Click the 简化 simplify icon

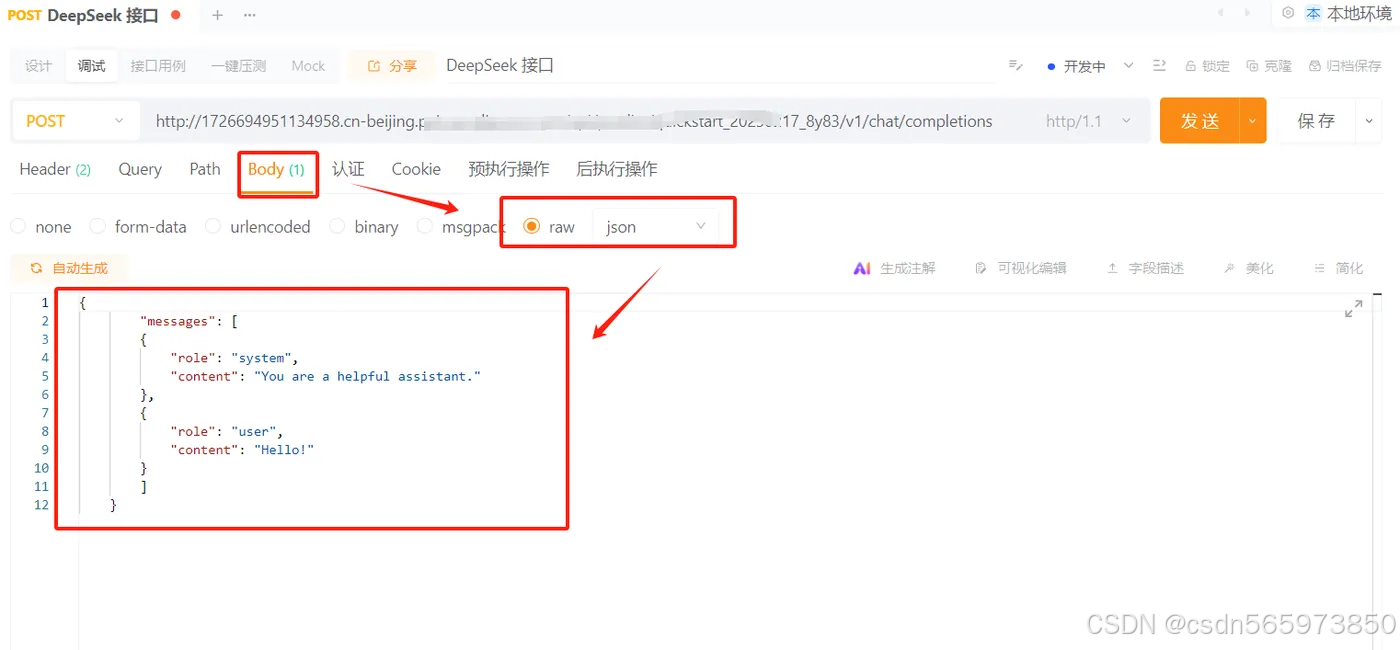[1318, 268]
